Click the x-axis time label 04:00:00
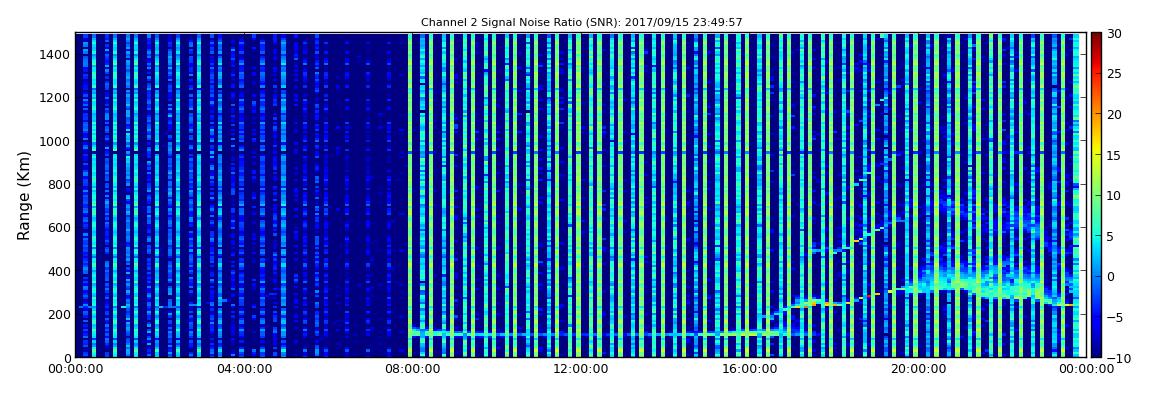1150x407 pixels. [243, 370]
